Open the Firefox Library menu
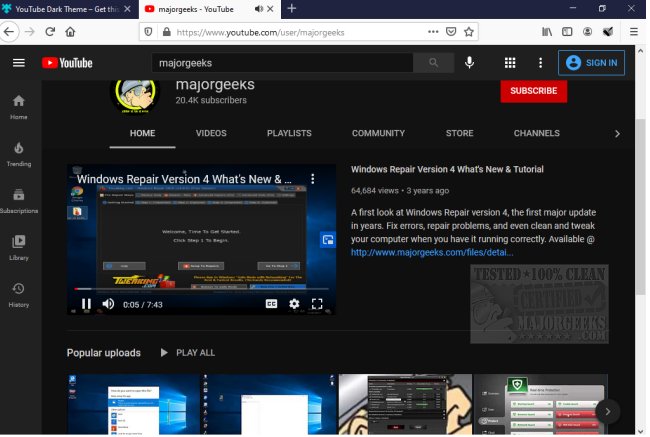 [547, 32]
